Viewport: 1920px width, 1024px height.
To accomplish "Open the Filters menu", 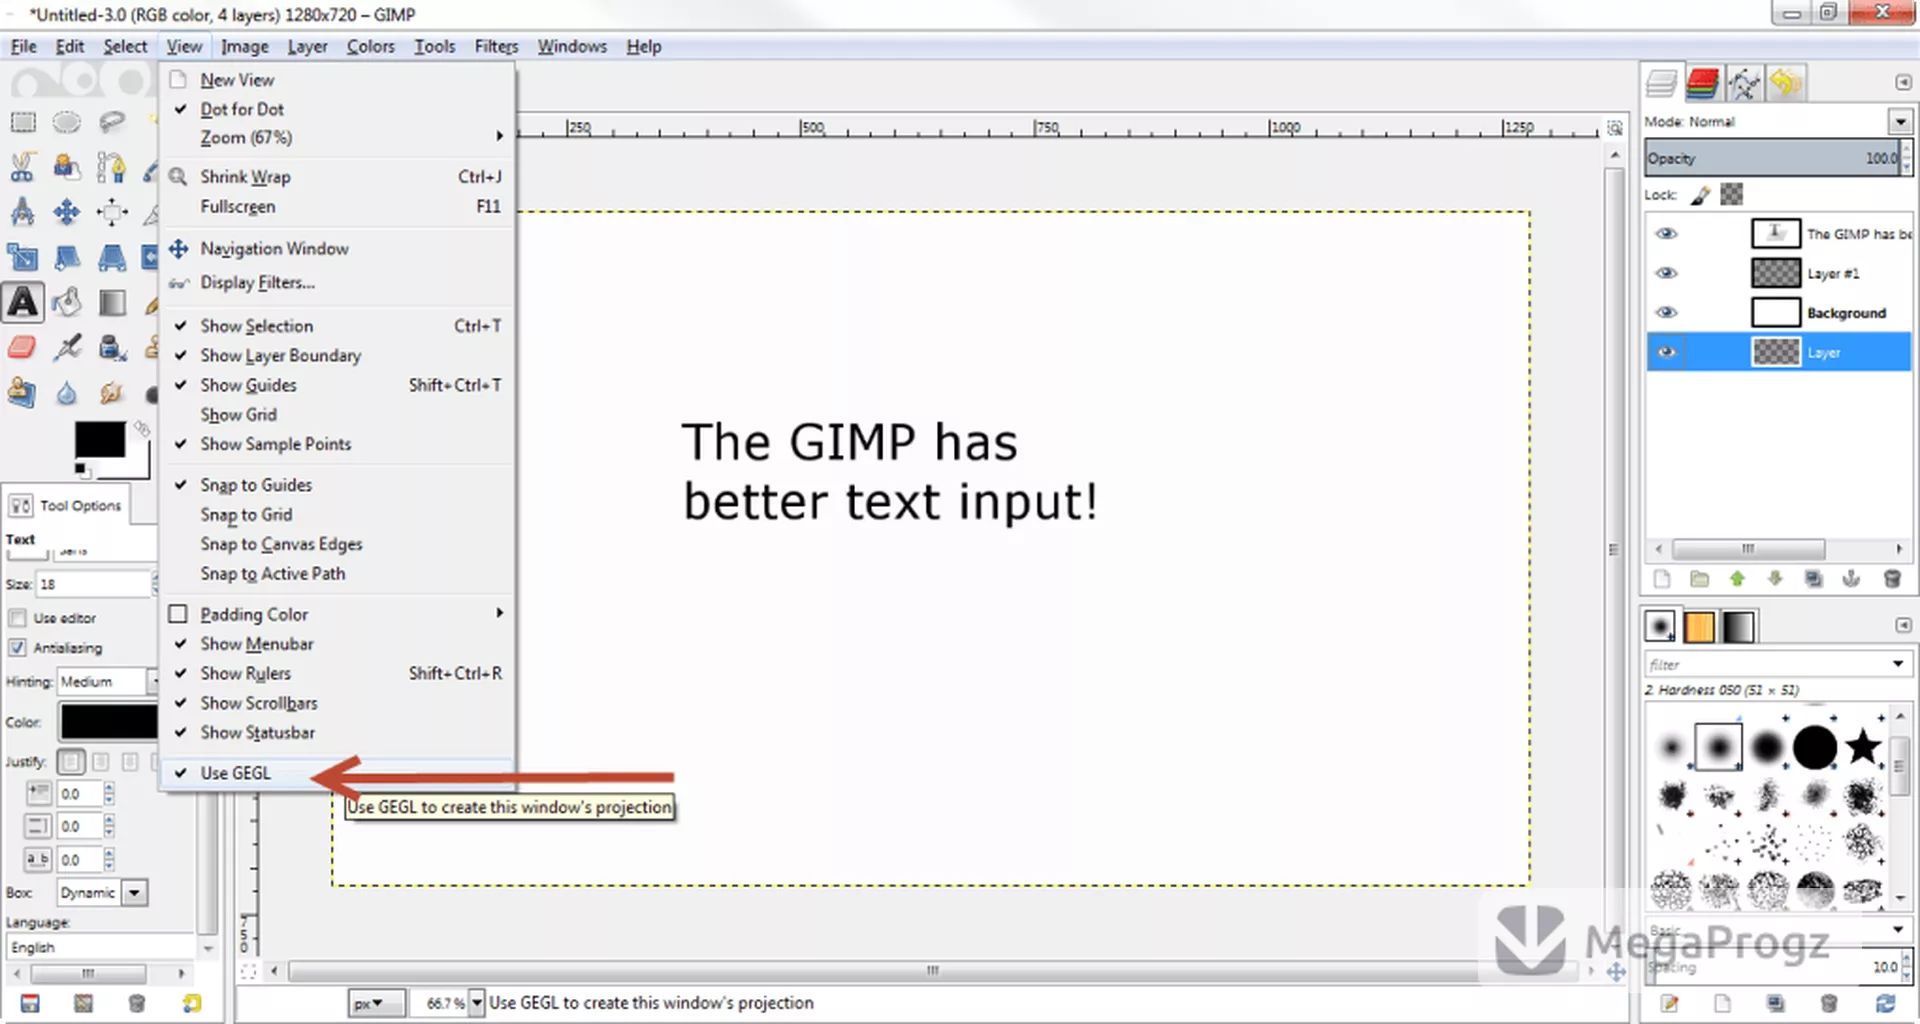I will 496,46.
